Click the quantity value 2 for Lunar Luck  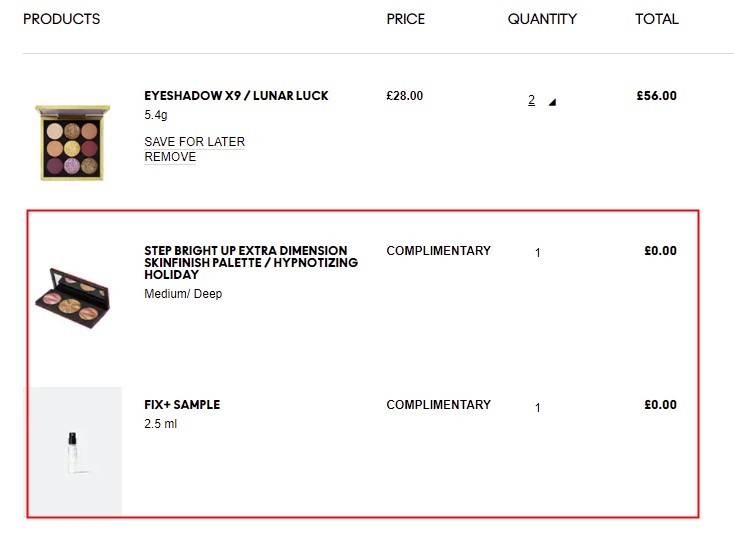(531, 100)
